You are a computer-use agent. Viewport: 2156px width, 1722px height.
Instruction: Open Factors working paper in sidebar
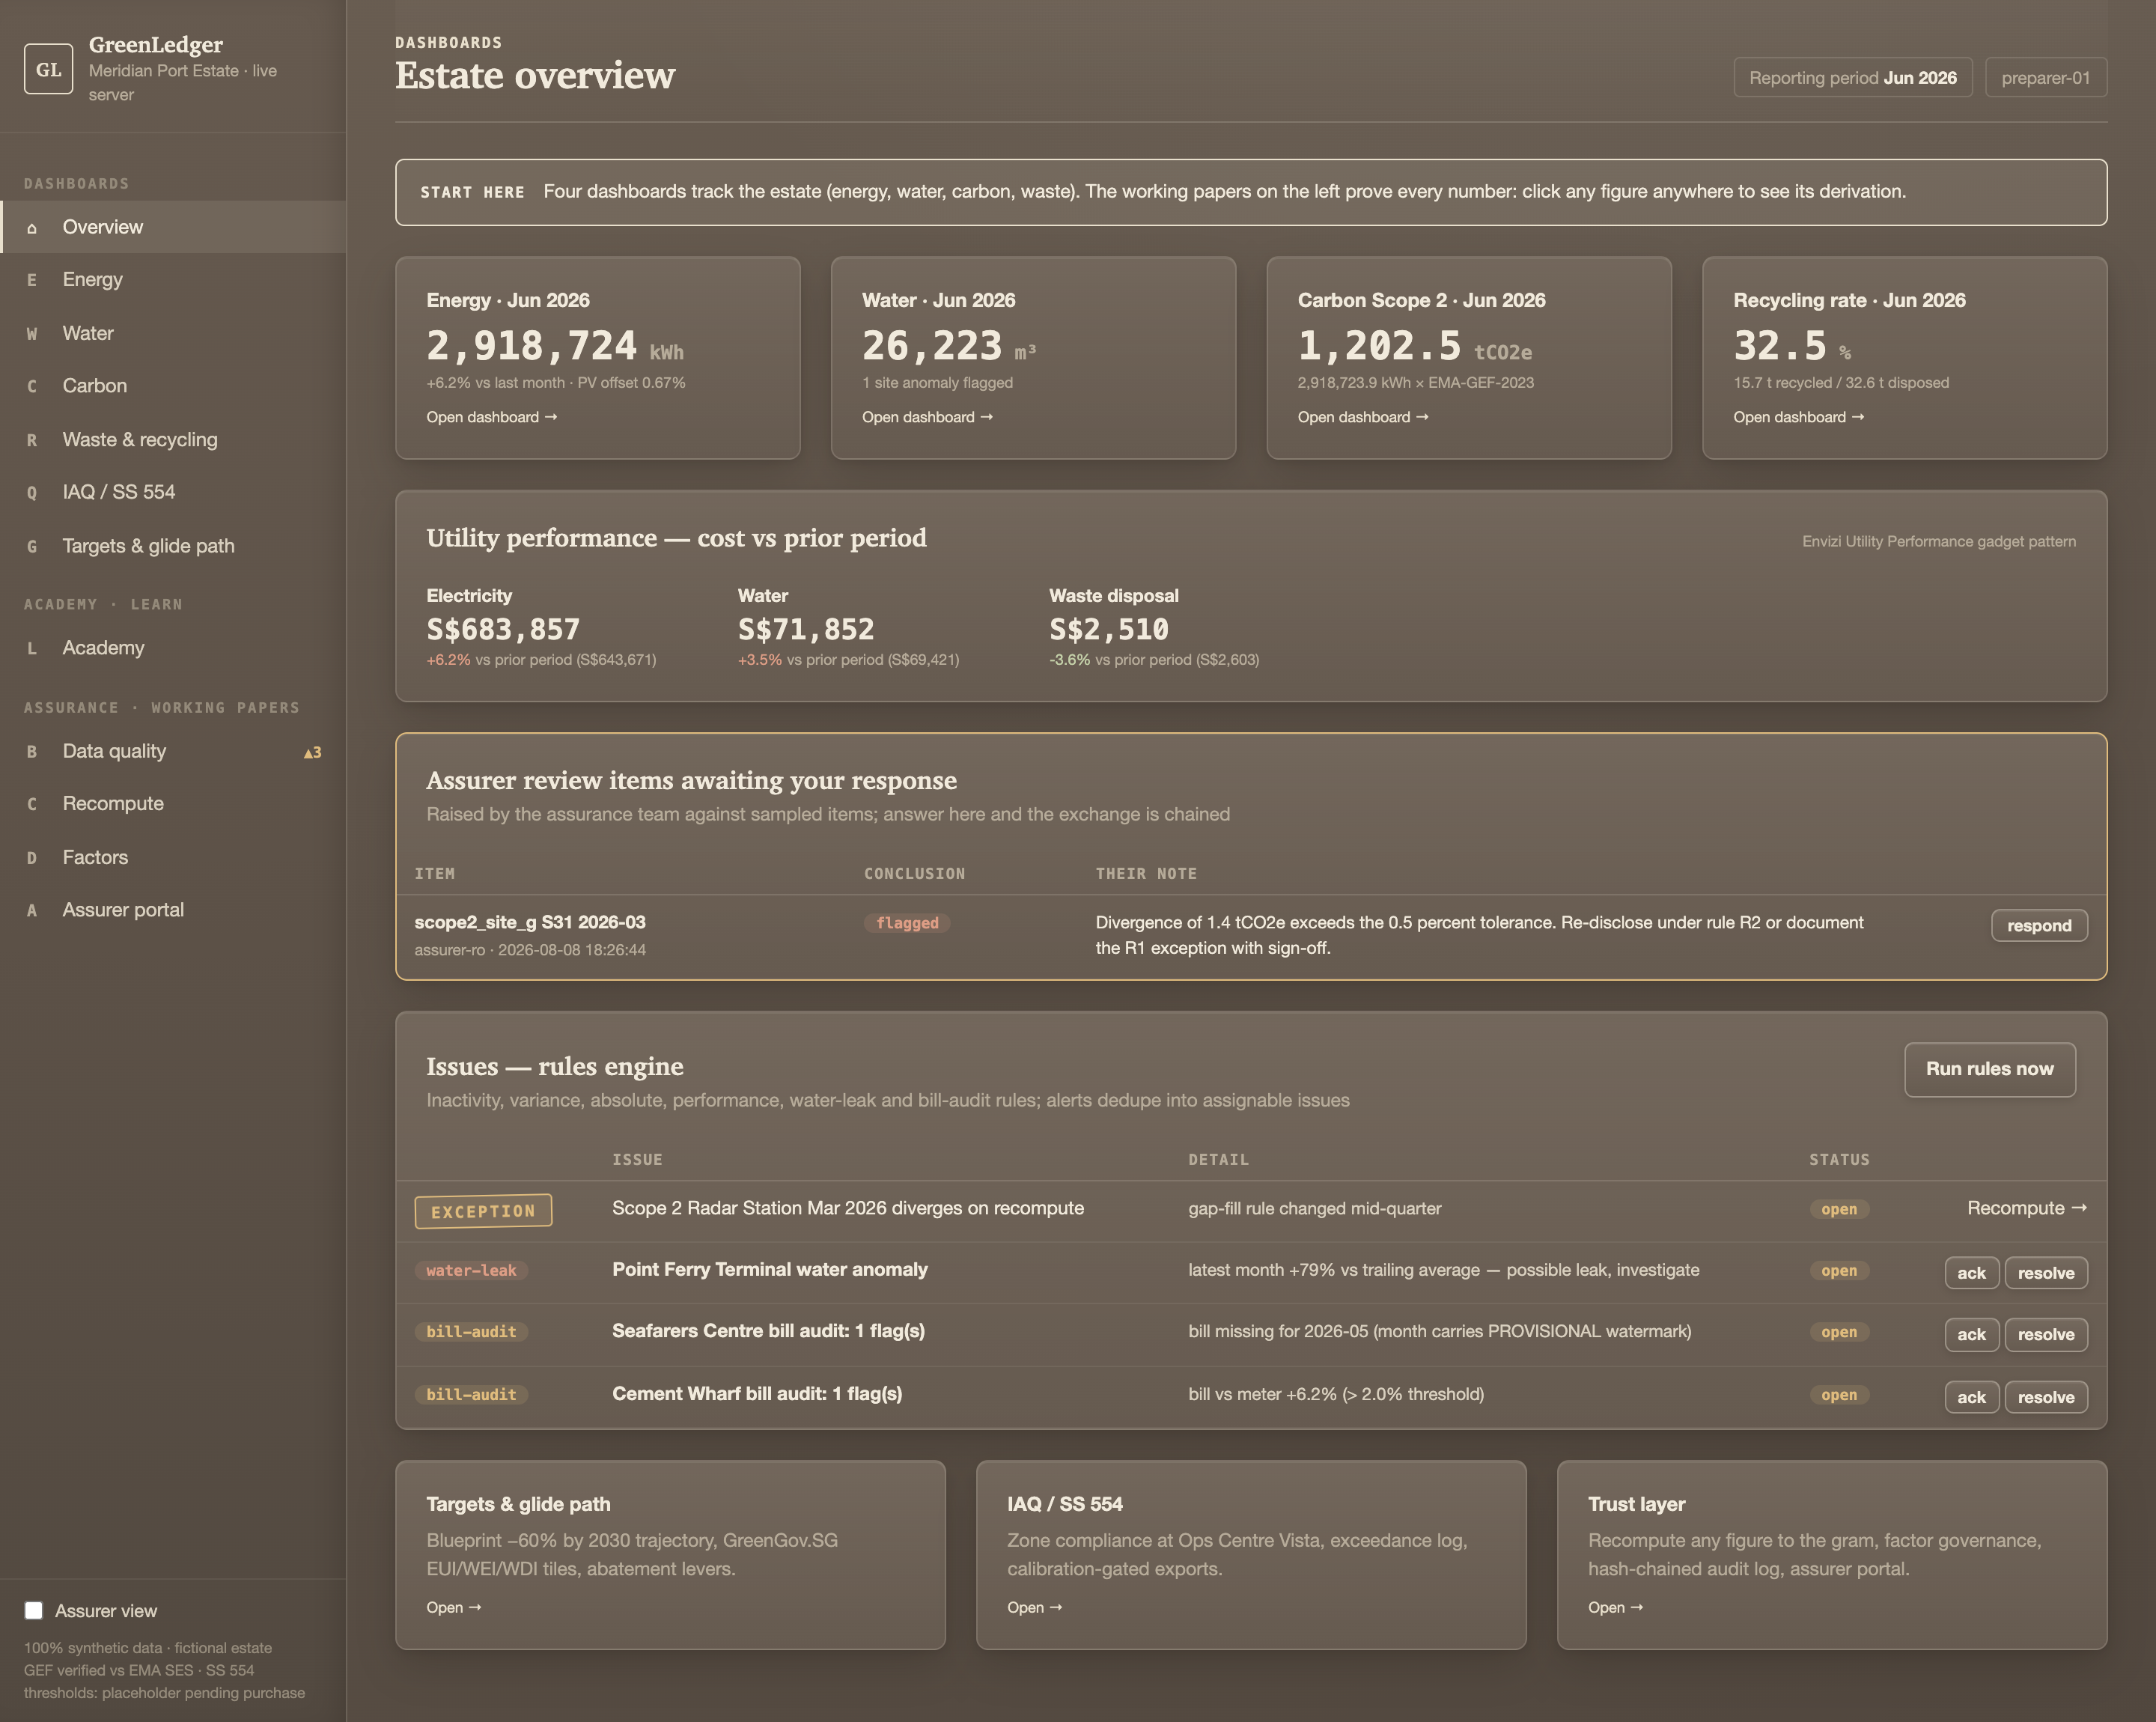point(173,857)
